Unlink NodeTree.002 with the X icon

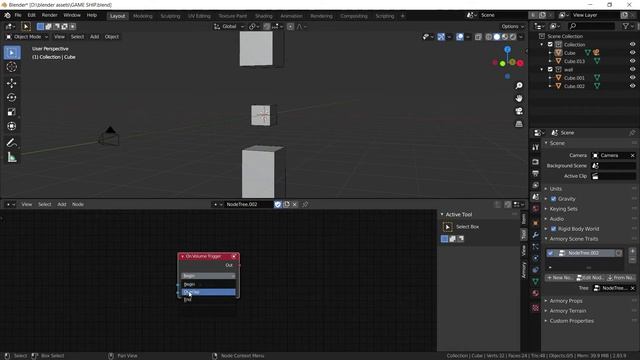[295, 204]
